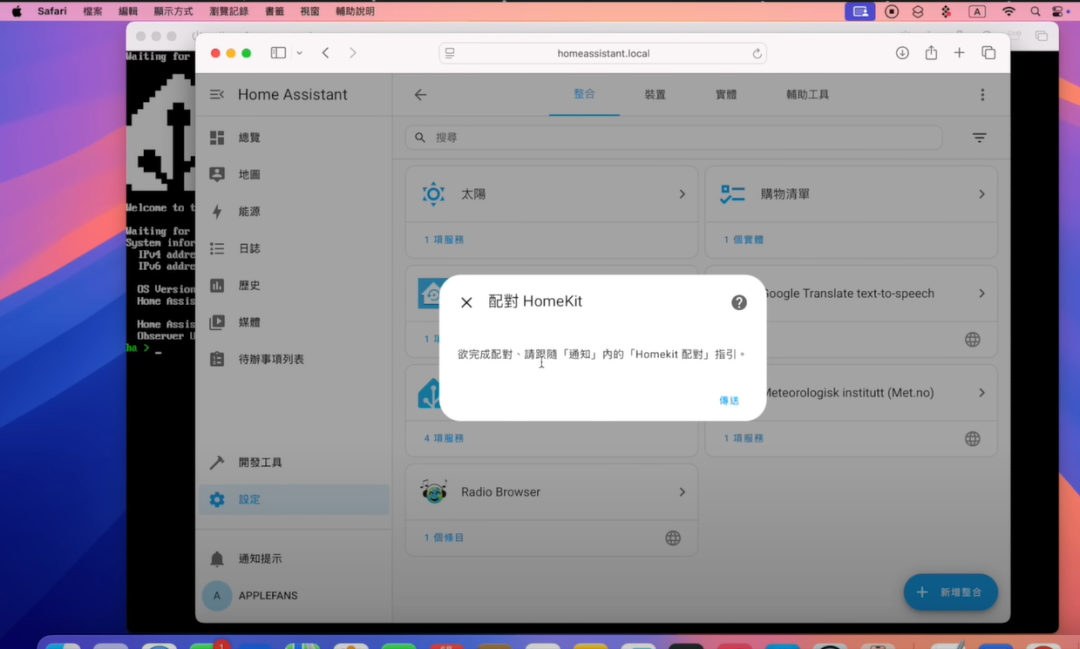Open 日誌 logbook in sidebar
The height and width of the screenshot is (649, 1080).
click(294, 248)
